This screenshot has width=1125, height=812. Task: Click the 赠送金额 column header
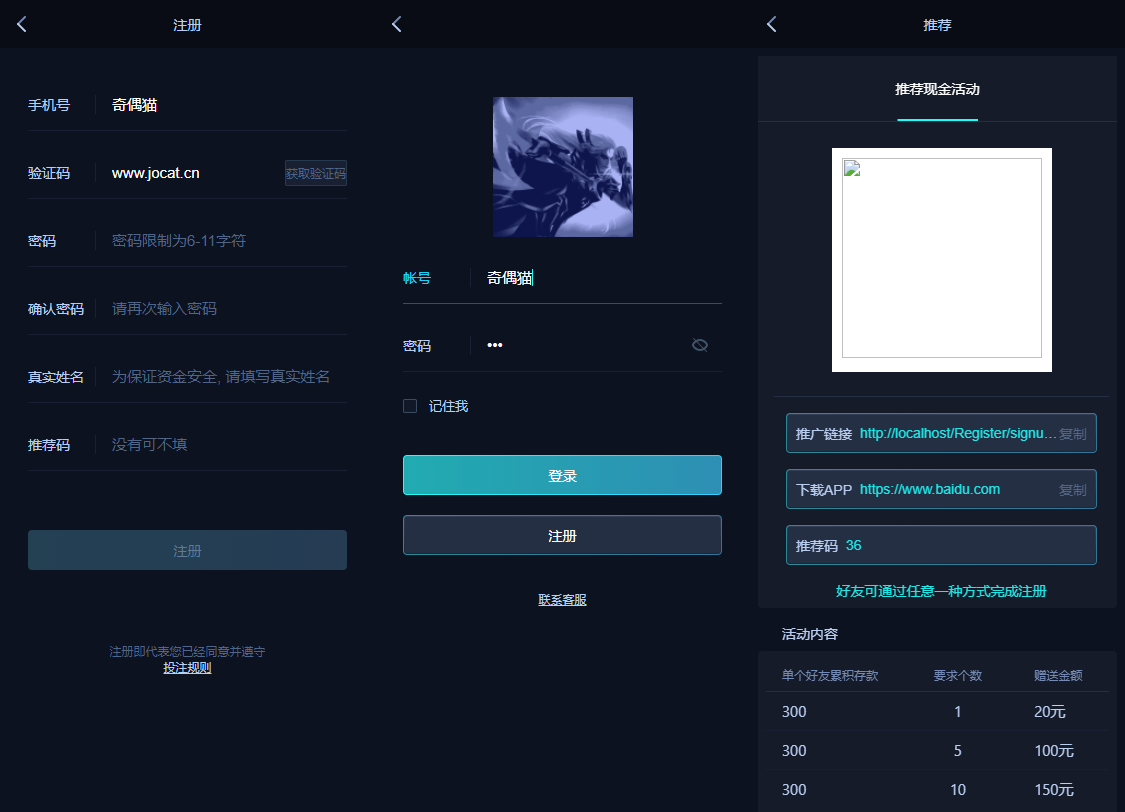[x=1058, y=676]
